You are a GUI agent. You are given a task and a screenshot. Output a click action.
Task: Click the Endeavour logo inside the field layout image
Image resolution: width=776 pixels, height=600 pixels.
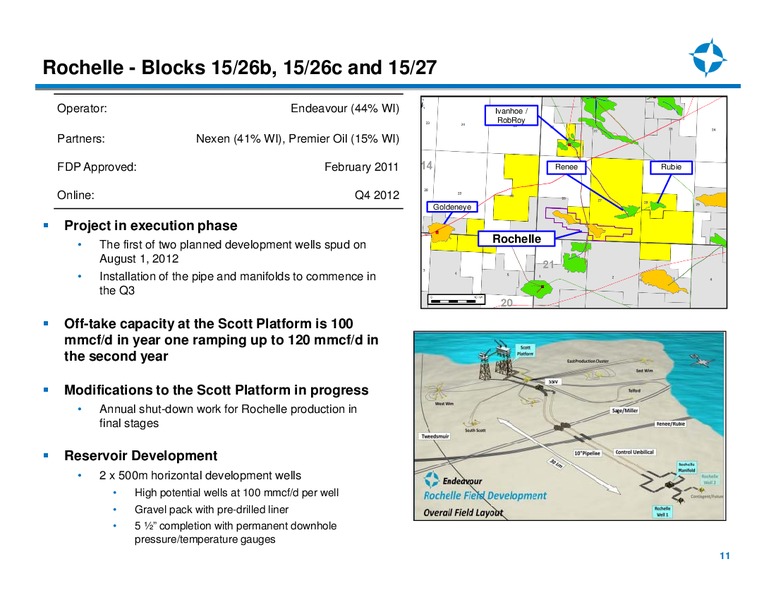(453, 480)
